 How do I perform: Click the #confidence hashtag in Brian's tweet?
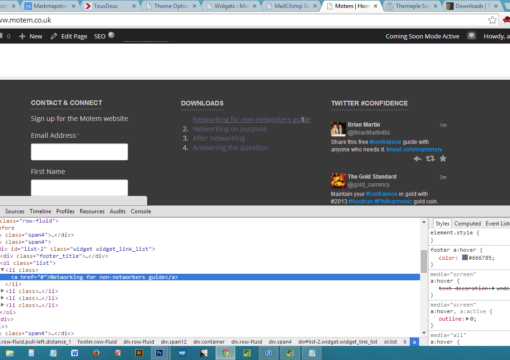[385, 142]
